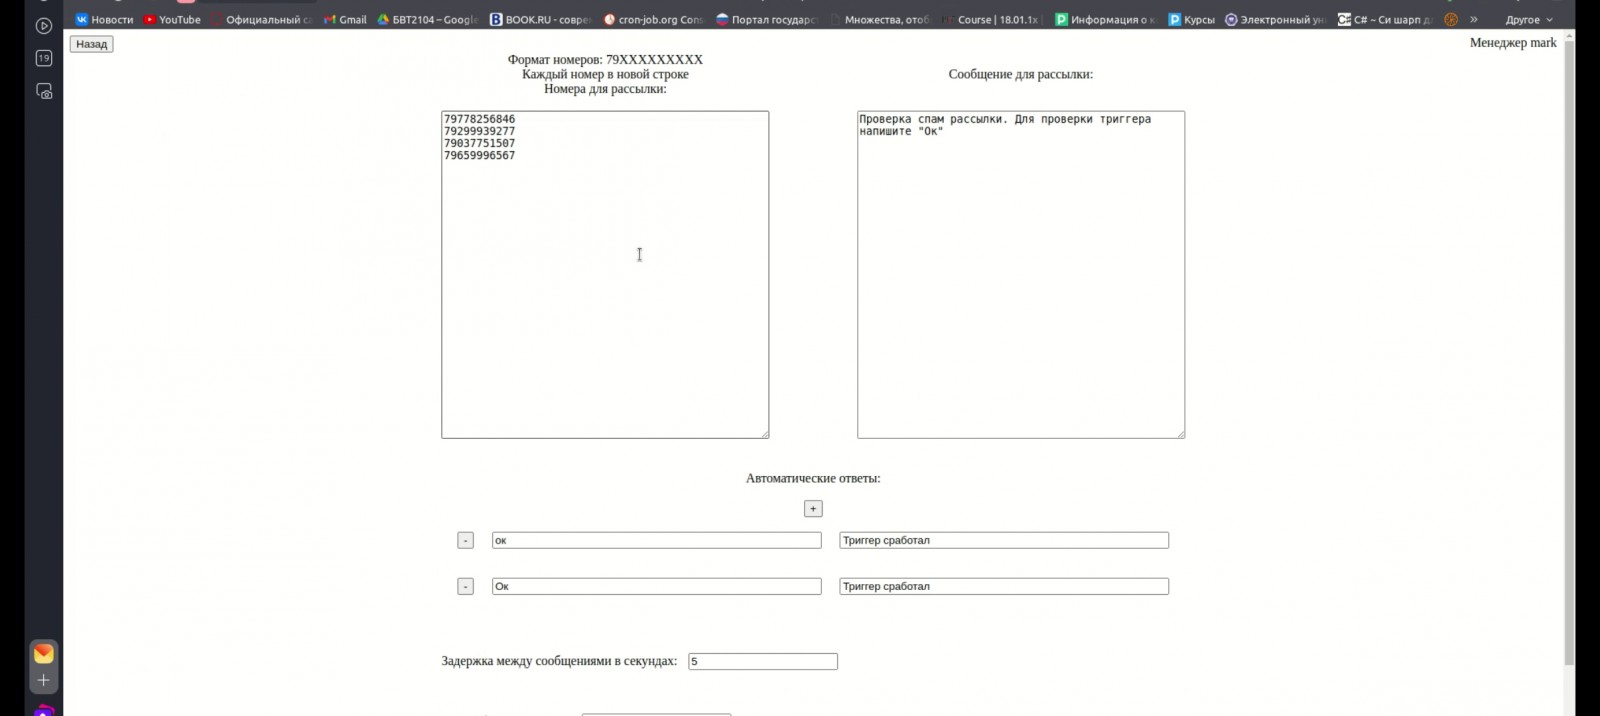This screenshot has height=716, width=1600.
Task: Click the Автоматические ответы heading
Action: (x=813, y=478)
